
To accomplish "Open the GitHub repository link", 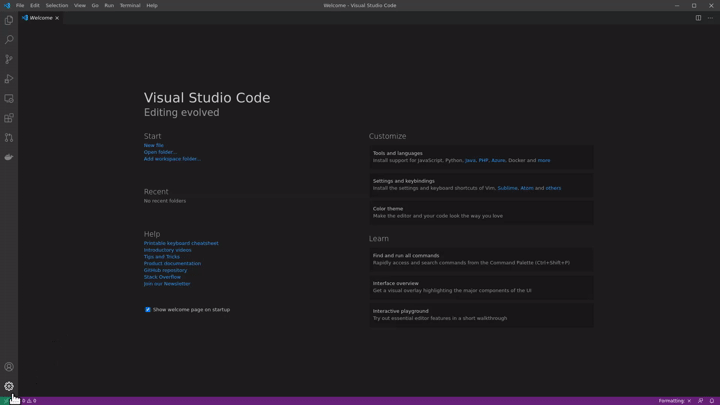I will coord(165,270).
